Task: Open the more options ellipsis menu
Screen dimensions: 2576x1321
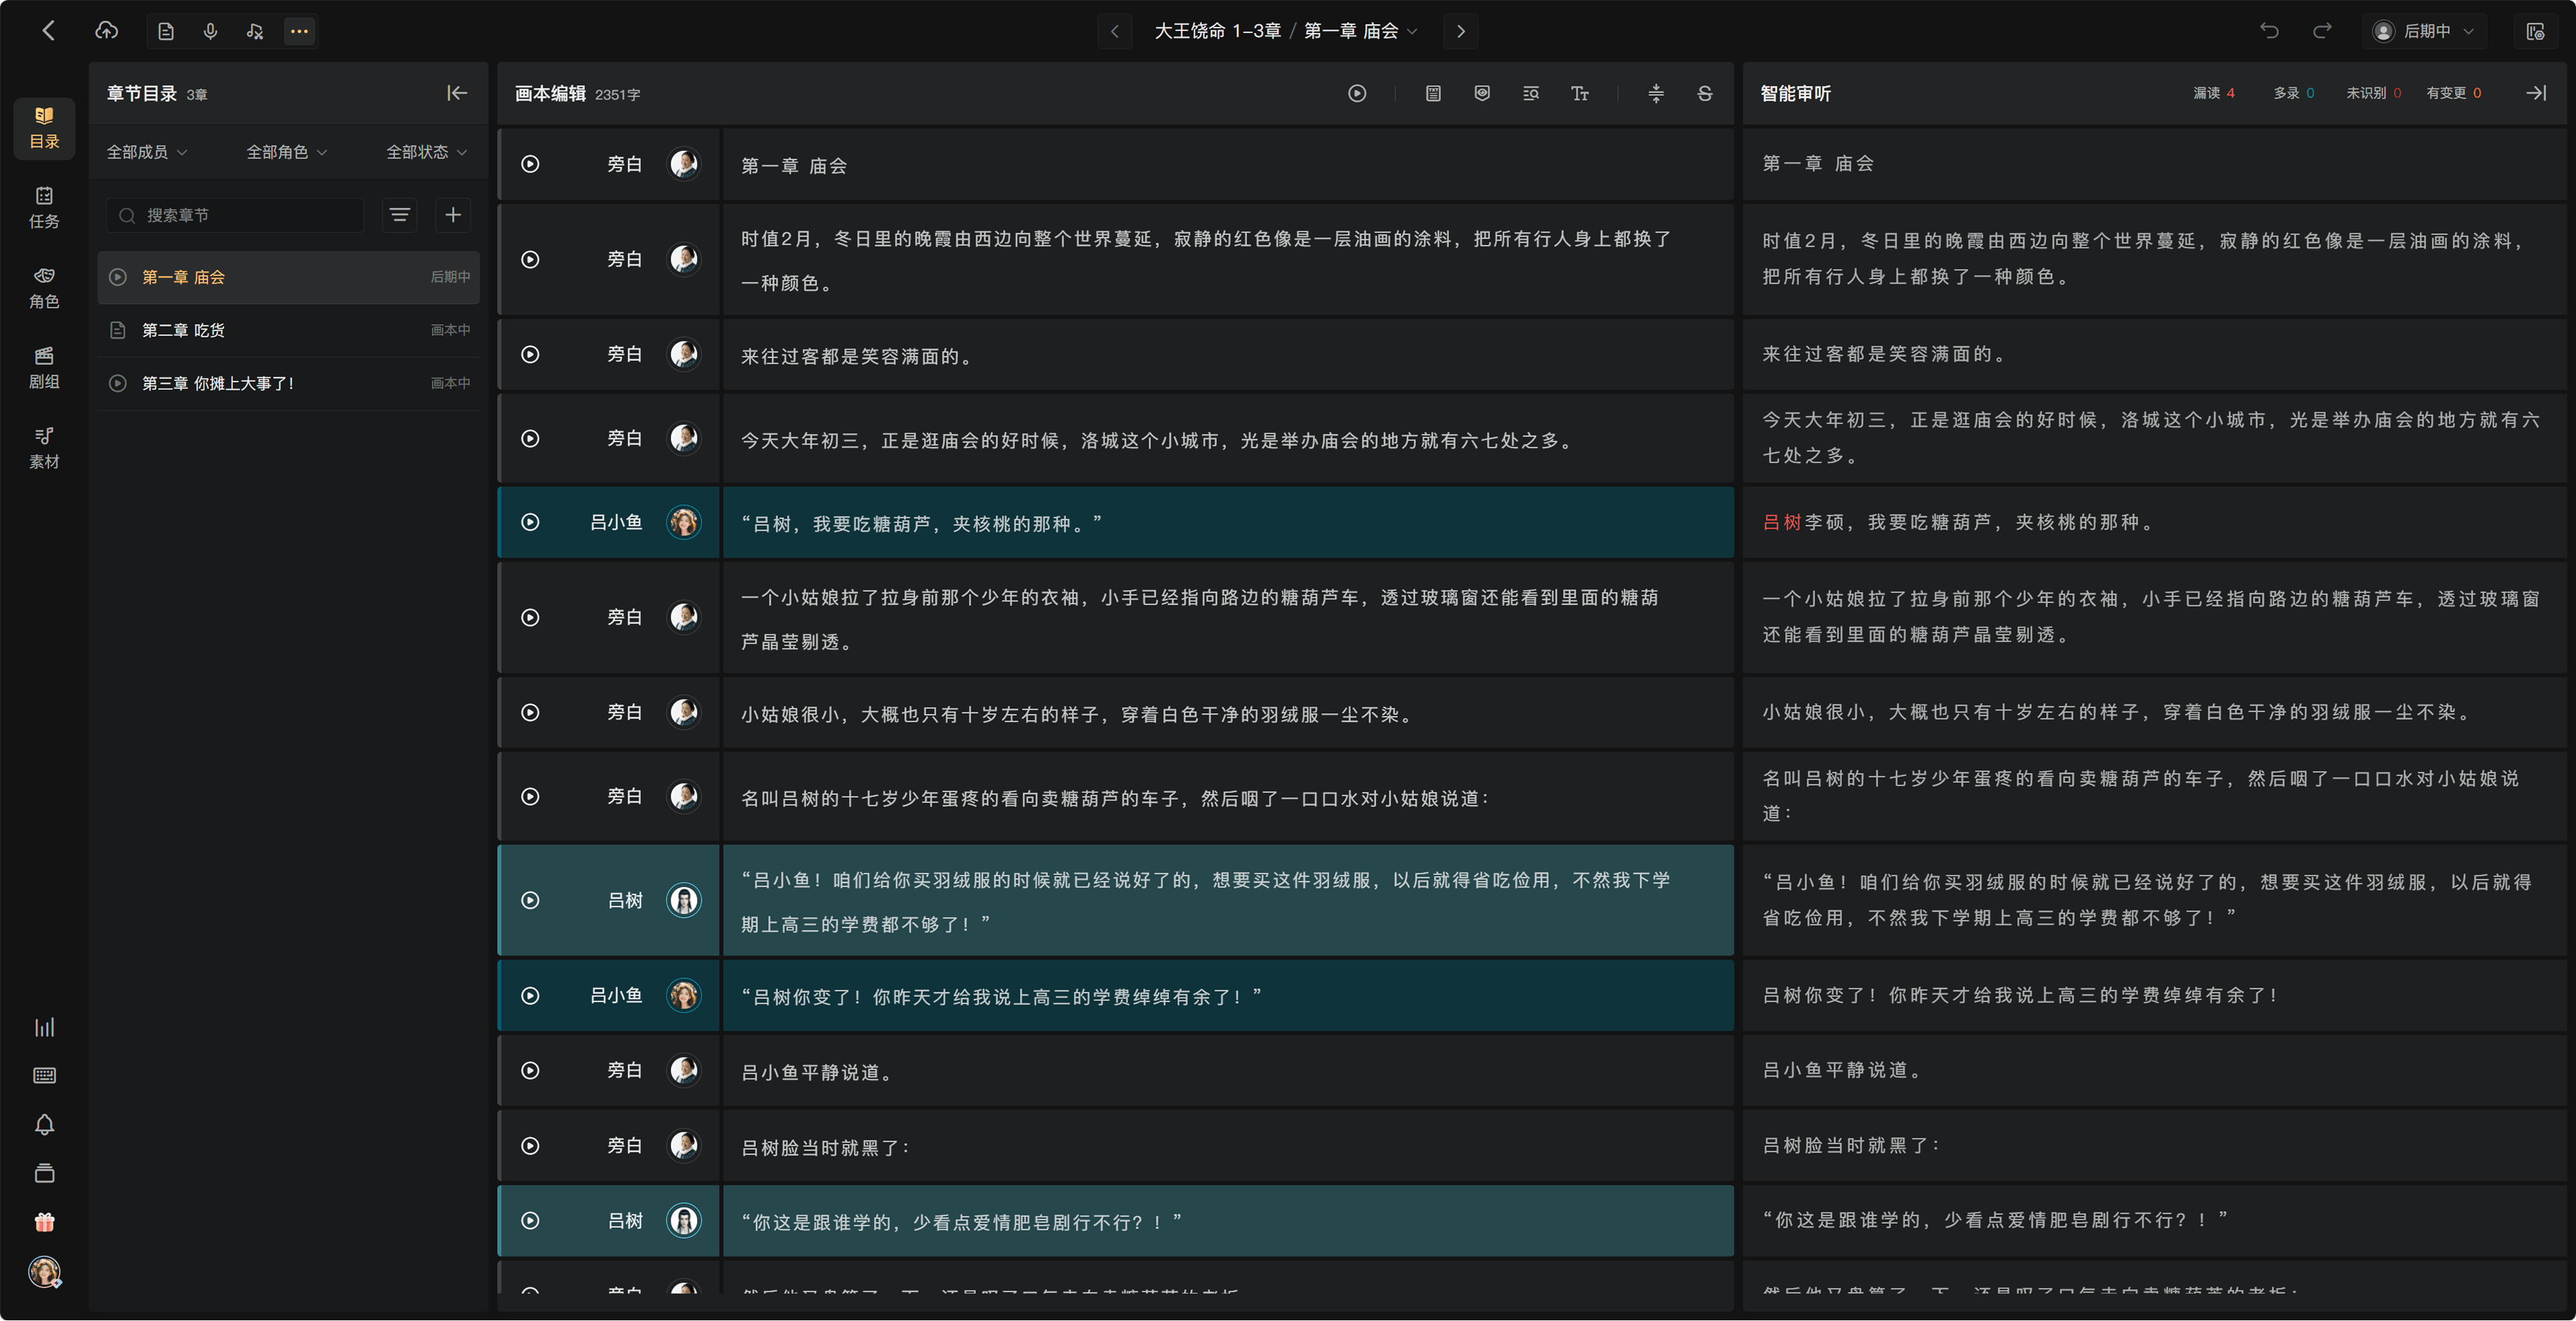Action: (x=299, y=31)
